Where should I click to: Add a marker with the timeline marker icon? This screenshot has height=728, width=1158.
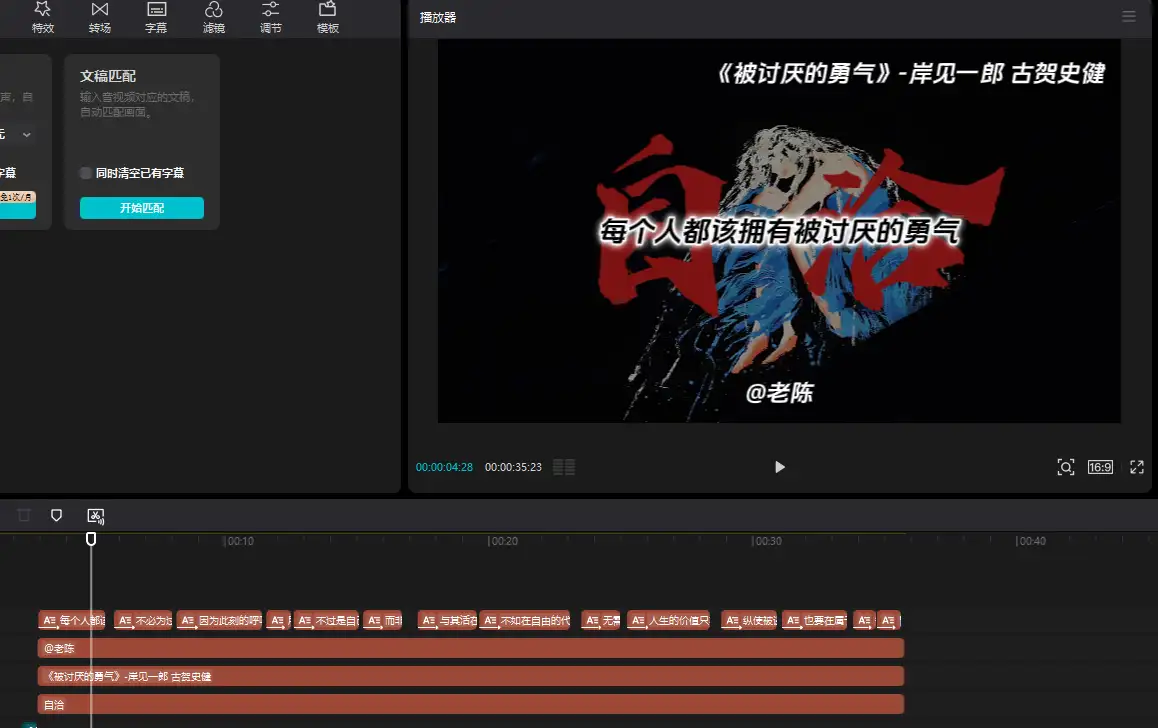click(x=56, y=515)
